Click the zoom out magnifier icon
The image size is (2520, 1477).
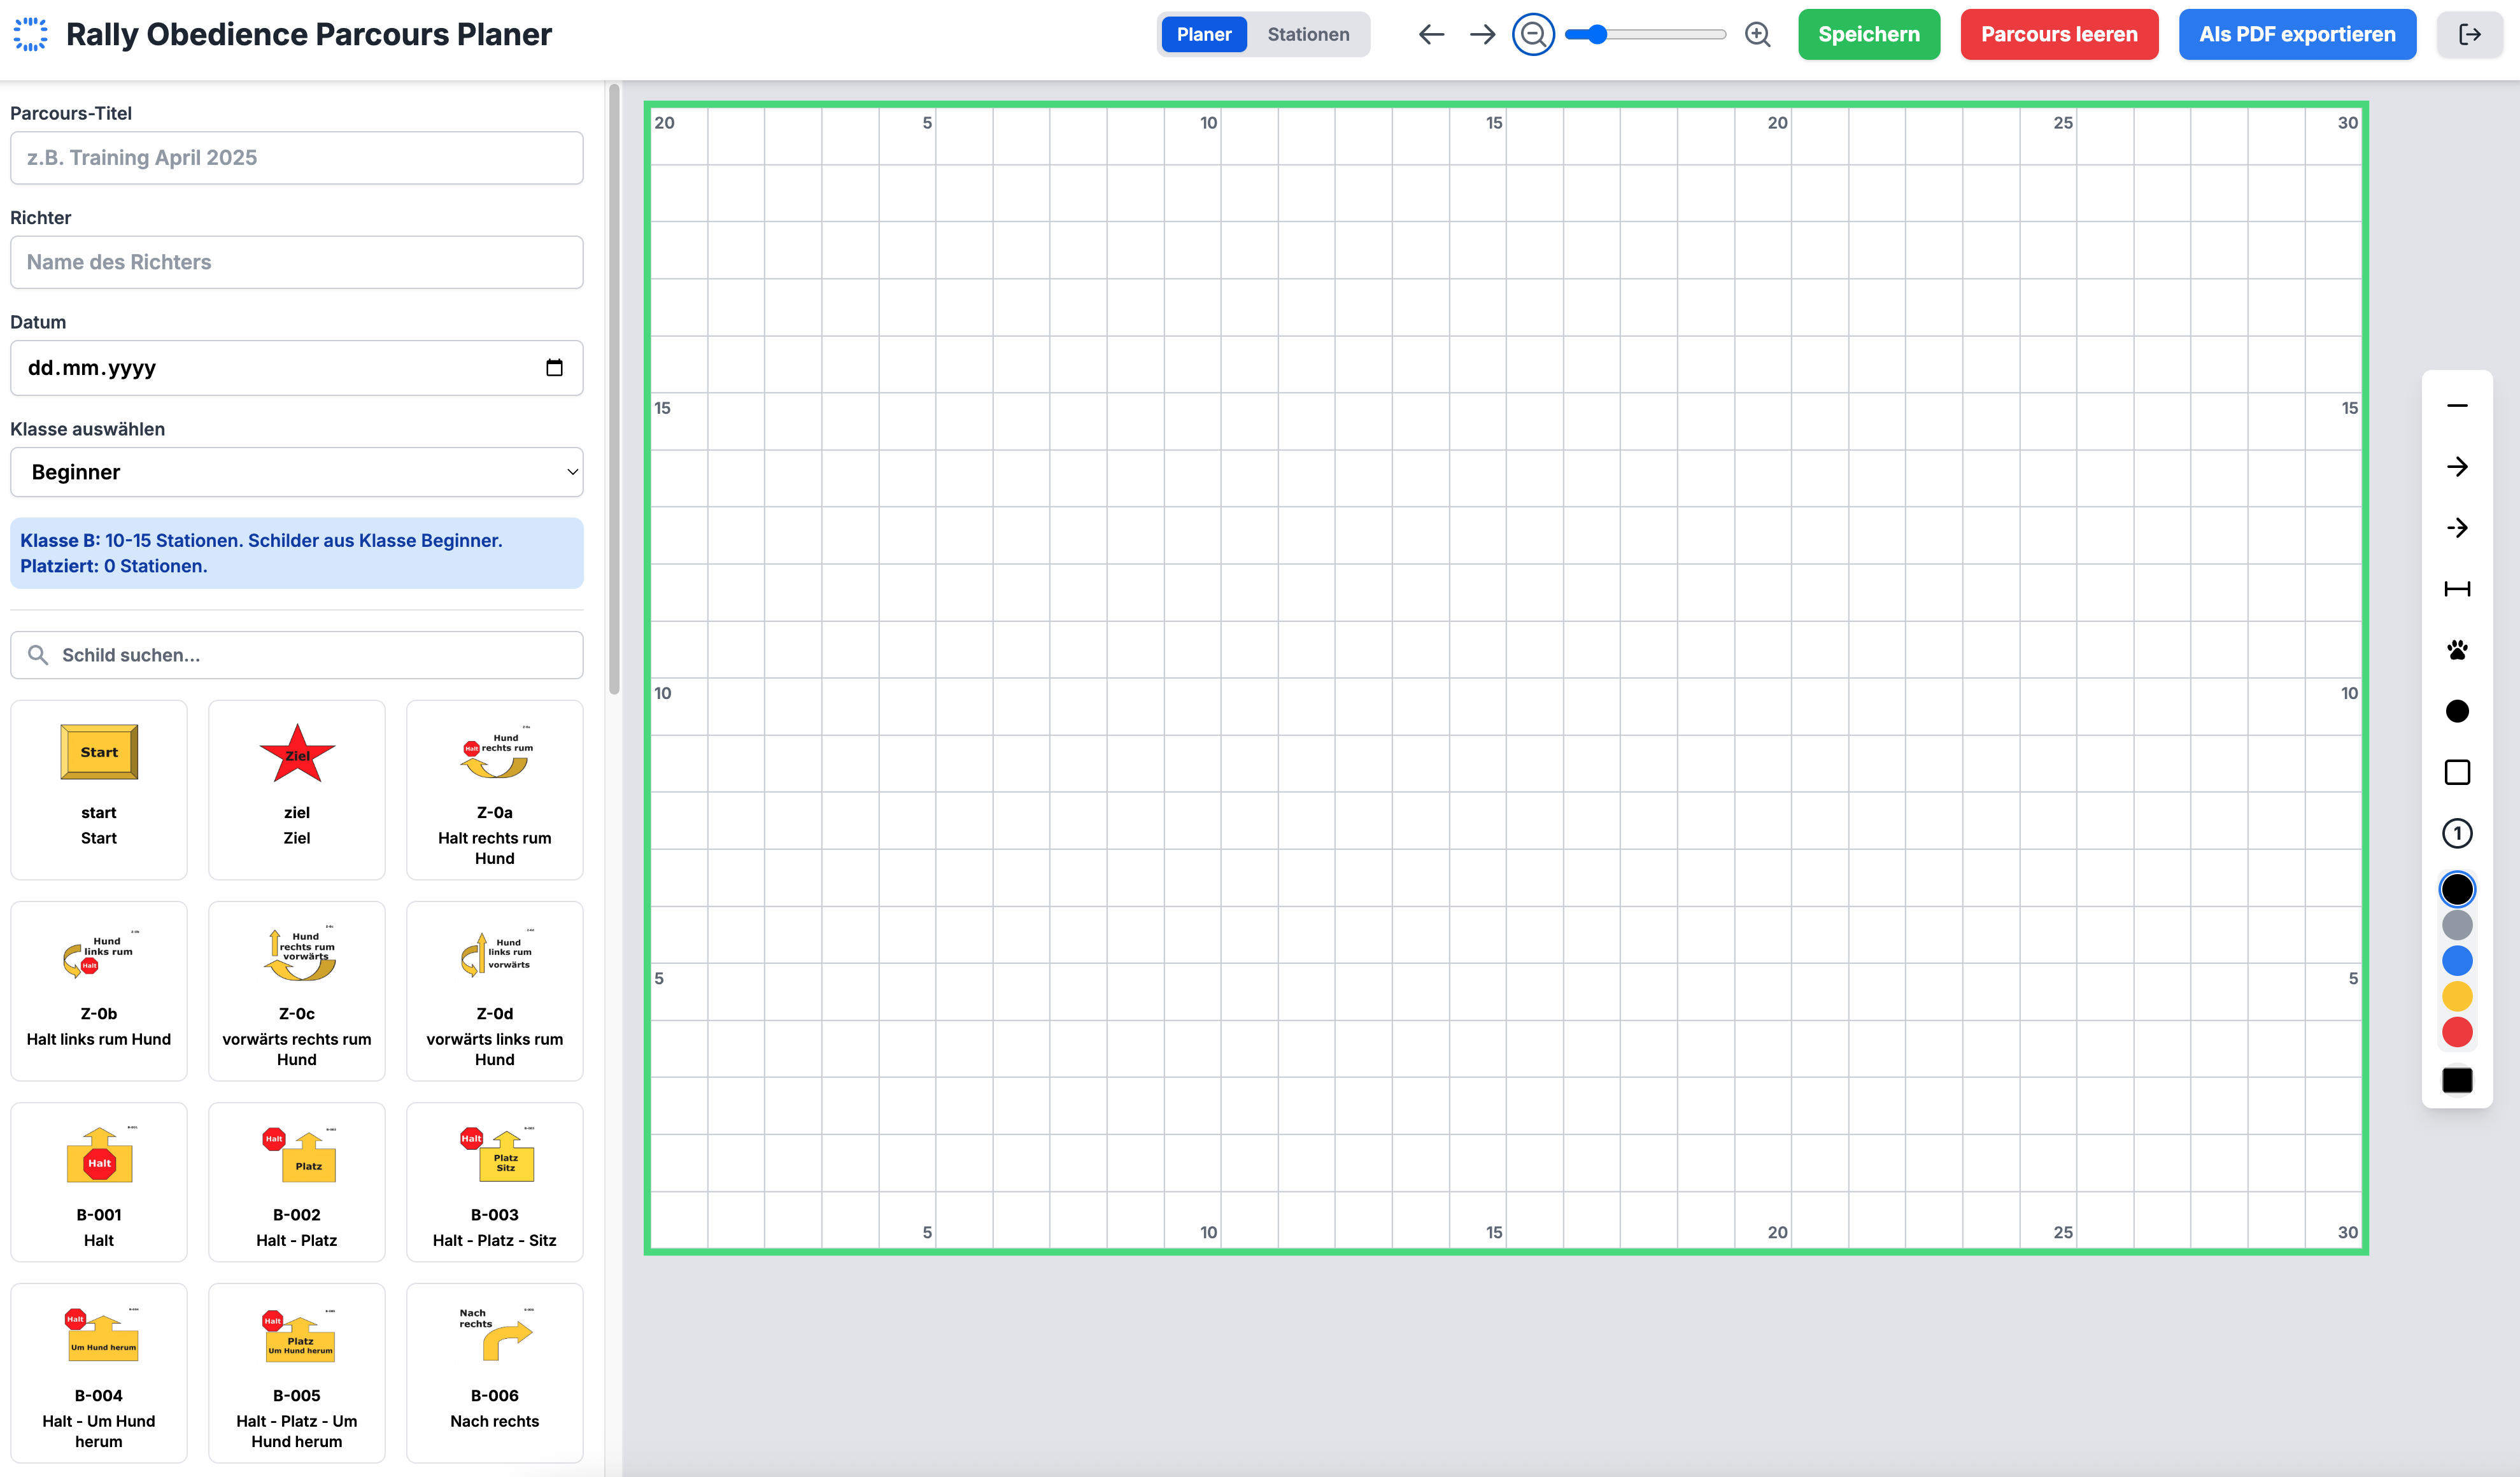1532,35
